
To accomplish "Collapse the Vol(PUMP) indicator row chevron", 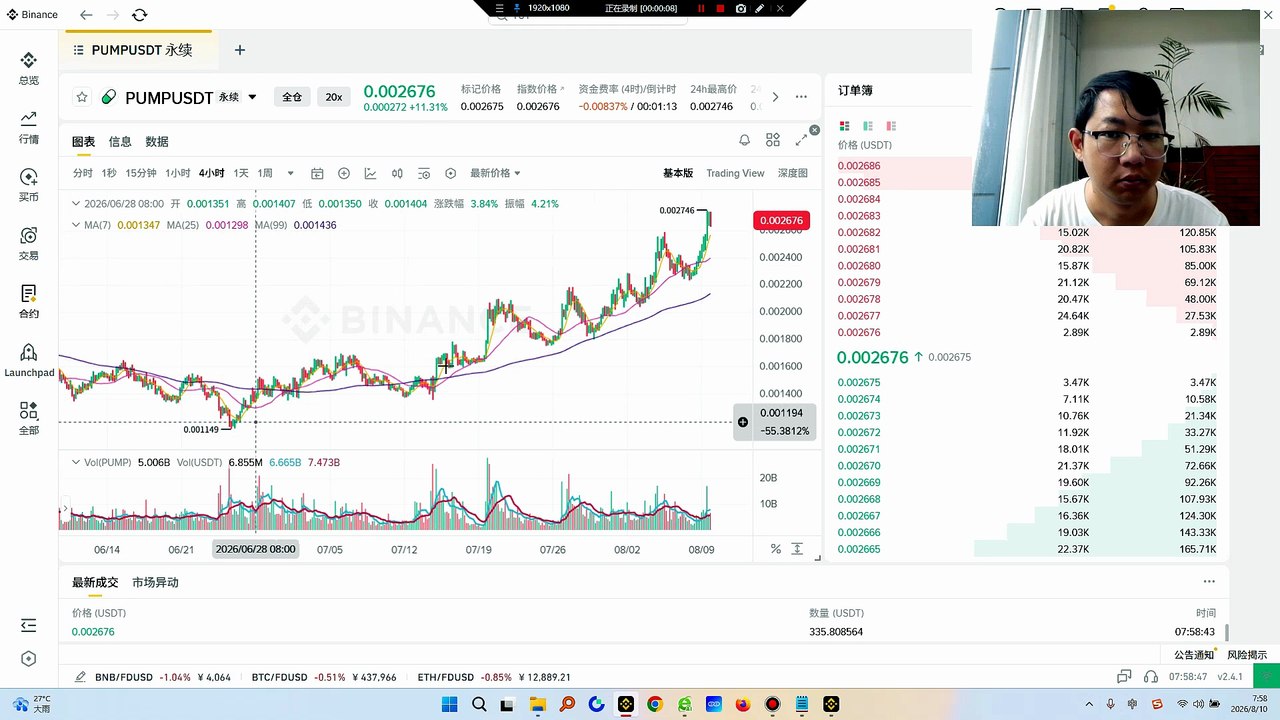I will (76, 462).
